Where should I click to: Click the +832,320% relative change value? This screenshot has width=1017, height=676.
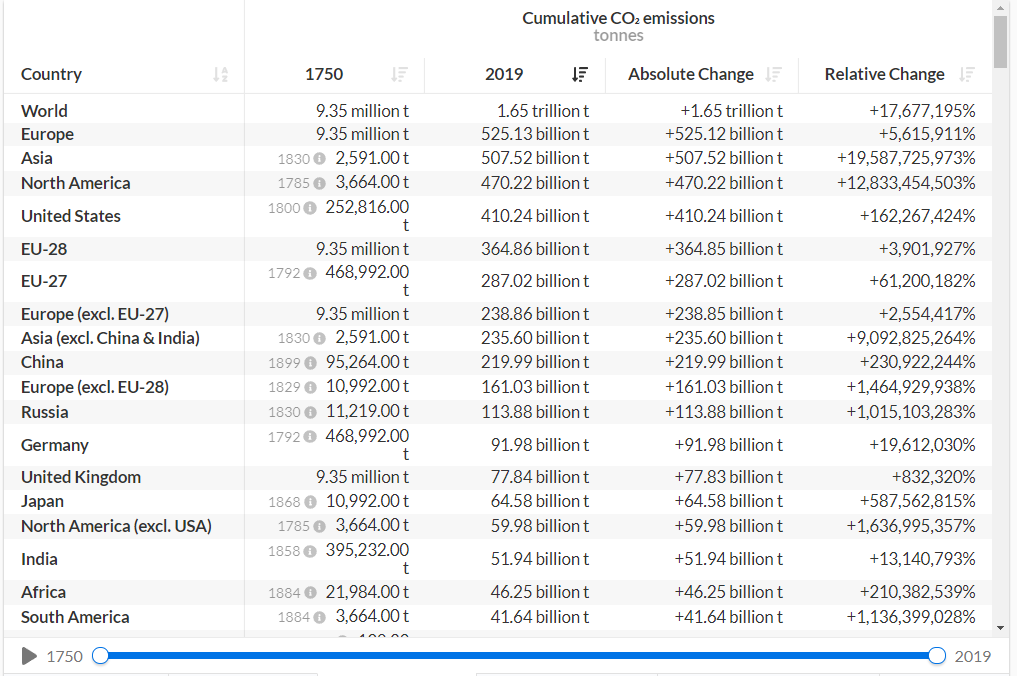coord(933,477)
